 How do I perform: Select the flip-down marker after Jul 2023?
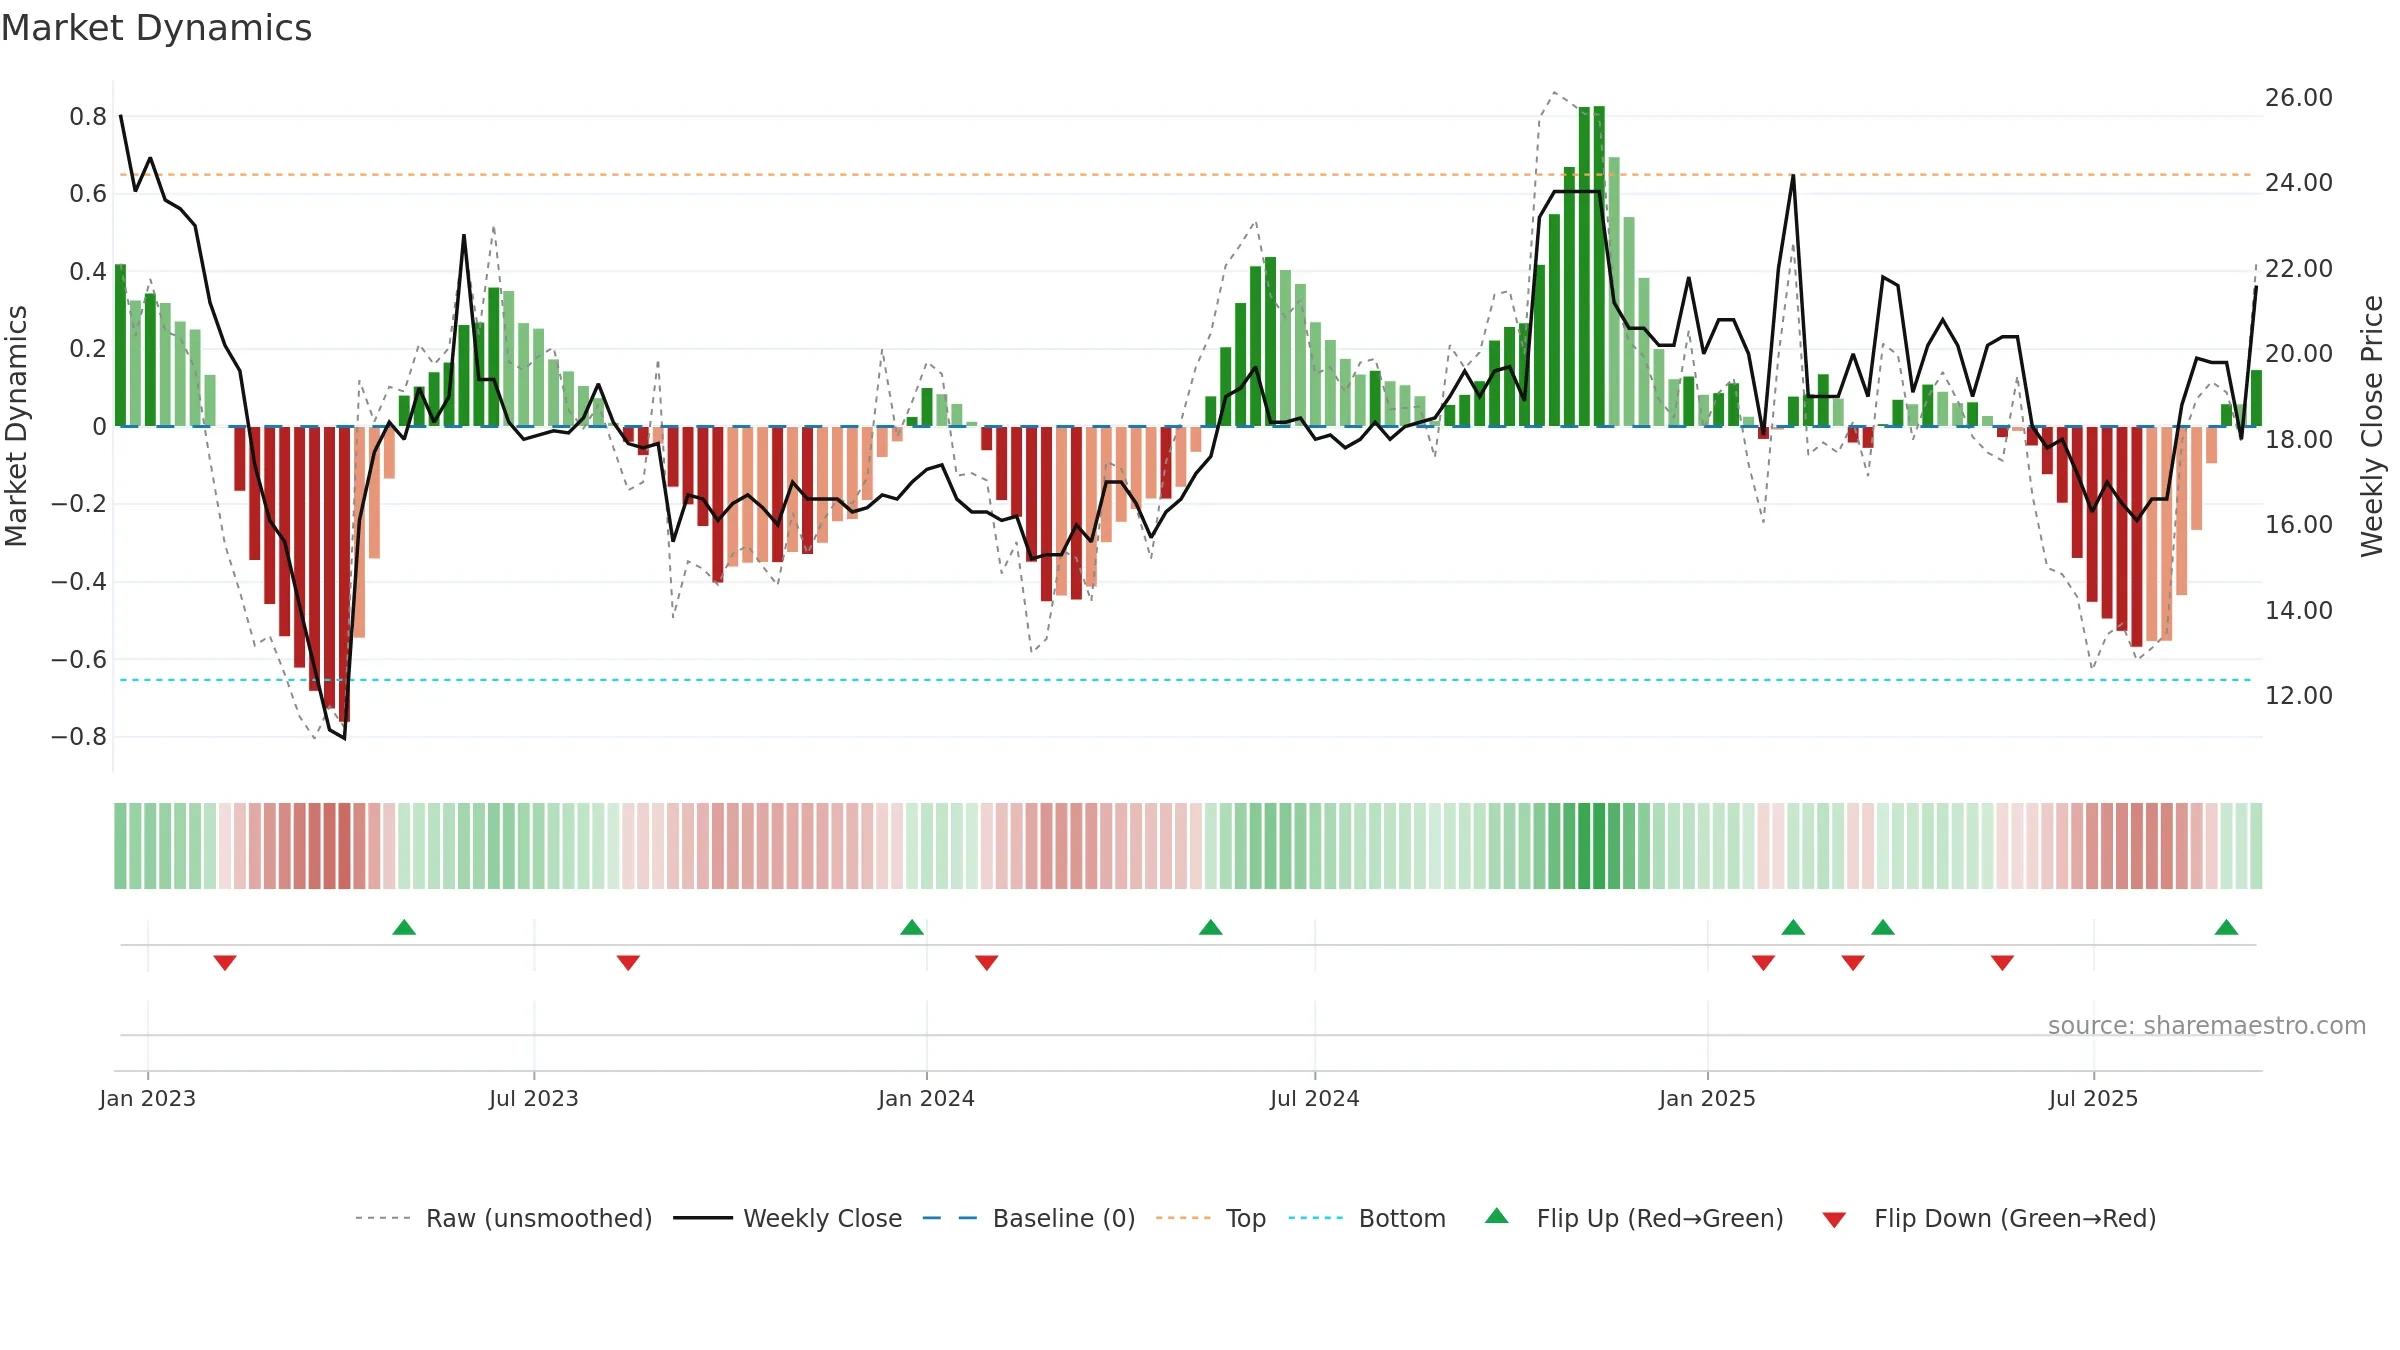(x=628, y=962)
